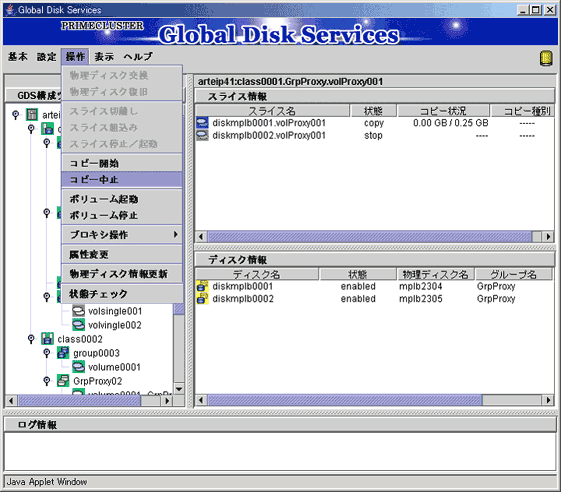This screenshot has width=561, height=492.
Task: Click slice panel scrollbar right arrow
Action: (548, 236)
